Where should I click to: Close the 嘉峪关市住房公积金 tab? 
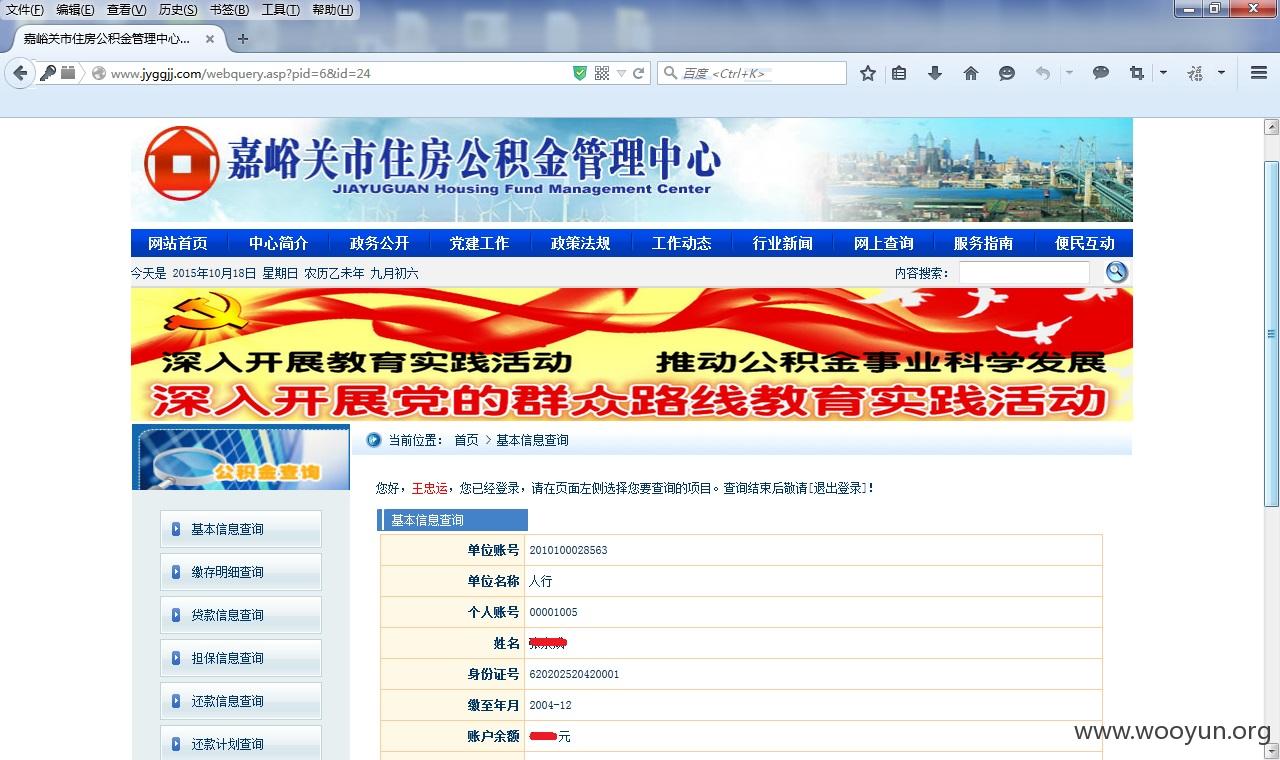pos(210,39)
